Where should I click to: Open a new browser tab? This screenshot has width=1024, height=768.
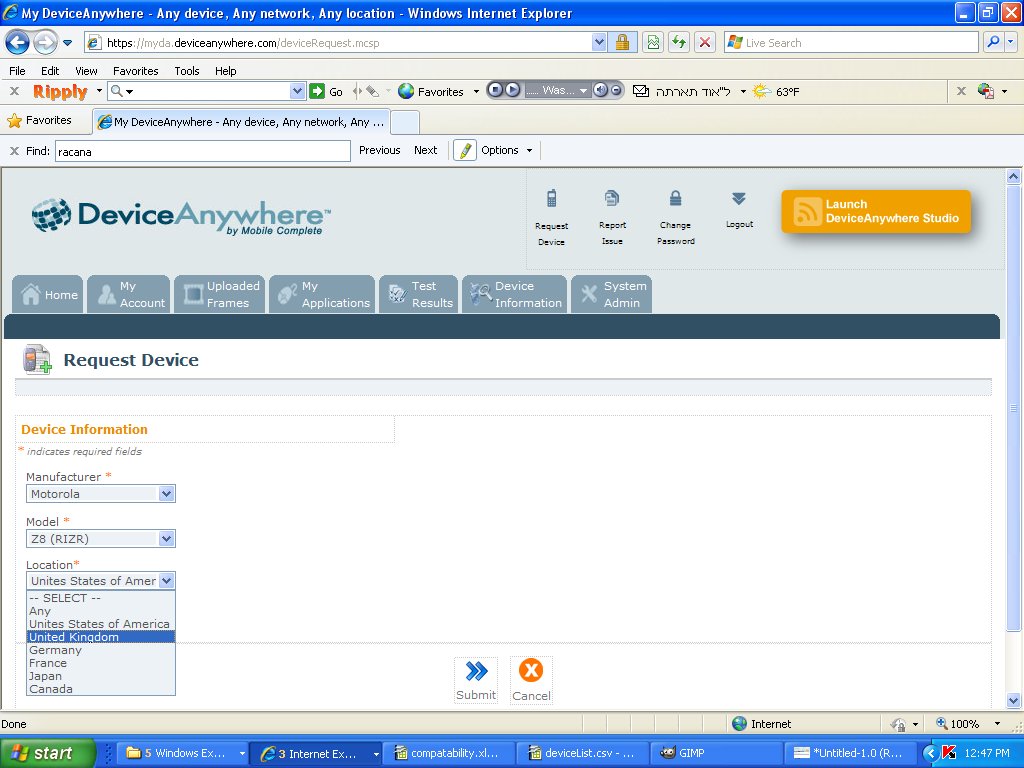click(x=405, y=122)
